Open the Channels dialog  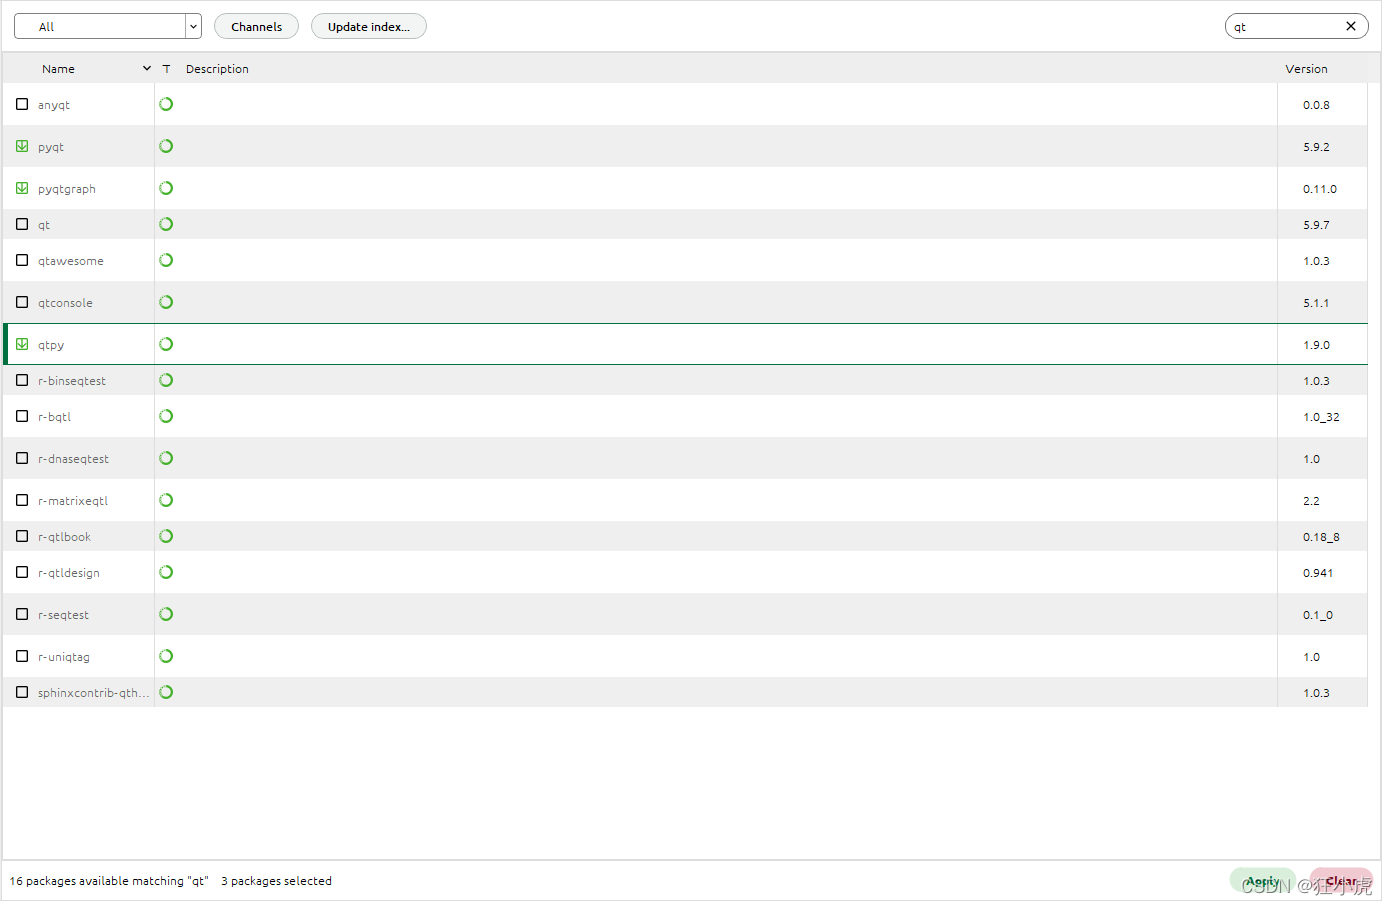click(256, 26)
